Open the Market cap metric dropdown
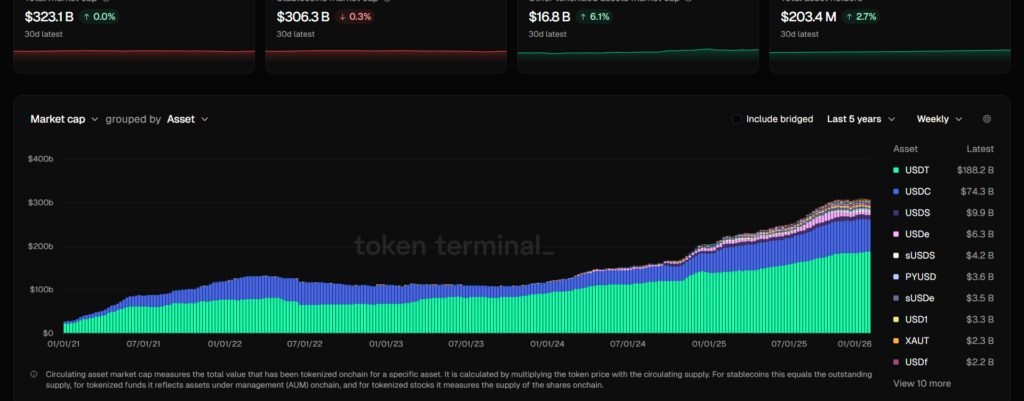Image resolution: width=1024 pixels, height=401 pixels. [64, 119]
